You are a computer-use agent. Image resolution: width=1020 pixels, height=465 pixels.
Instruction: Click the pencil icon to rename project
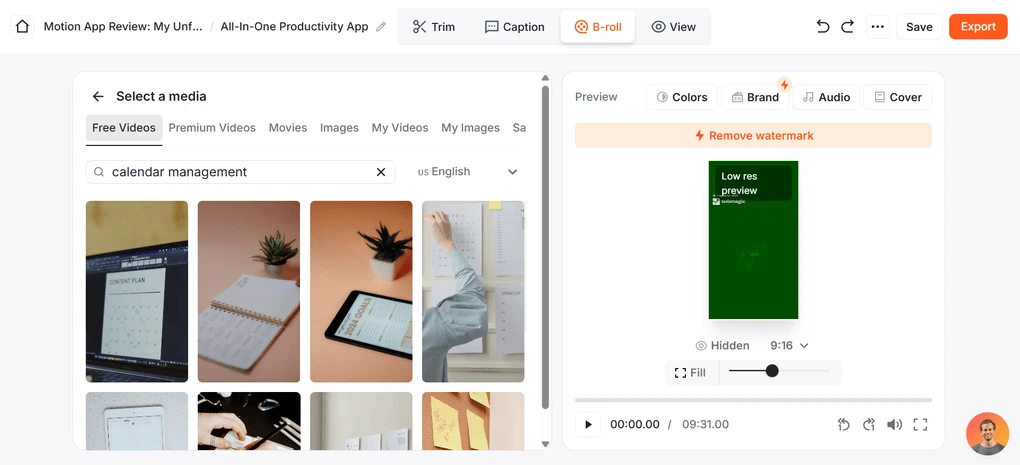point(381,27)
